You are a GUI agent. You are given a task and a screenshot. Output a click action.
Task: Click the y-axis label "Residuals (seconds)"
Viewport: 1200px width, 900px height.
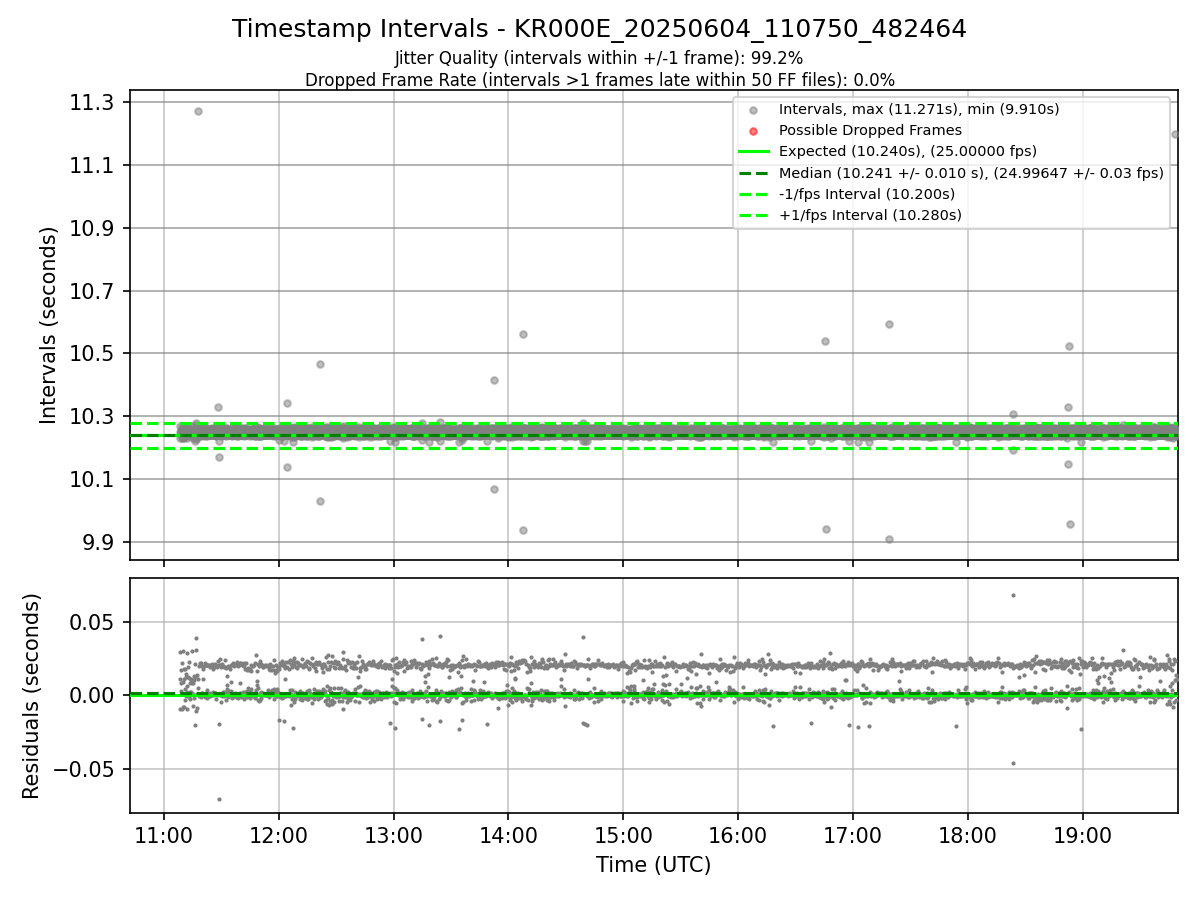(x=32, y=696)
